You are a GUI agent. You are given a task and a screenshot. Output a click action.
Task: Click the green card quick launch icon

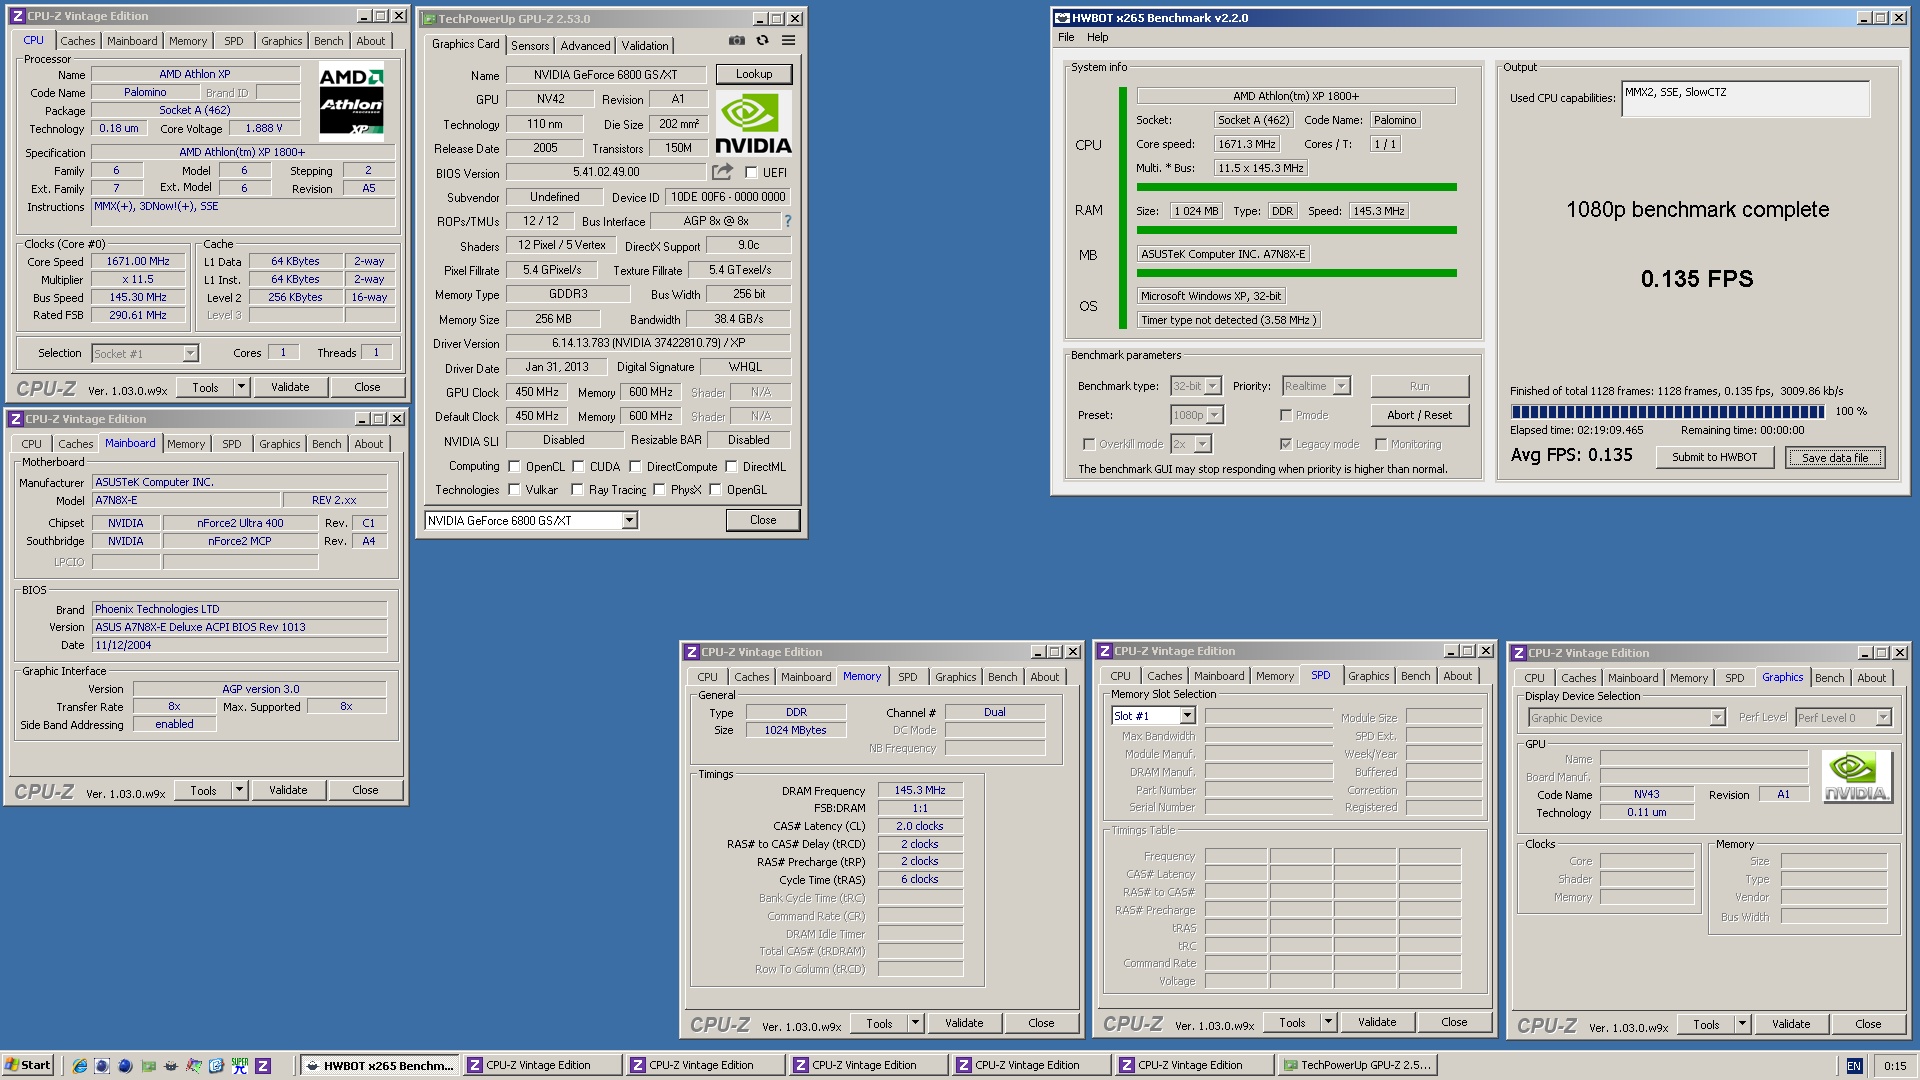(148, 1066)
